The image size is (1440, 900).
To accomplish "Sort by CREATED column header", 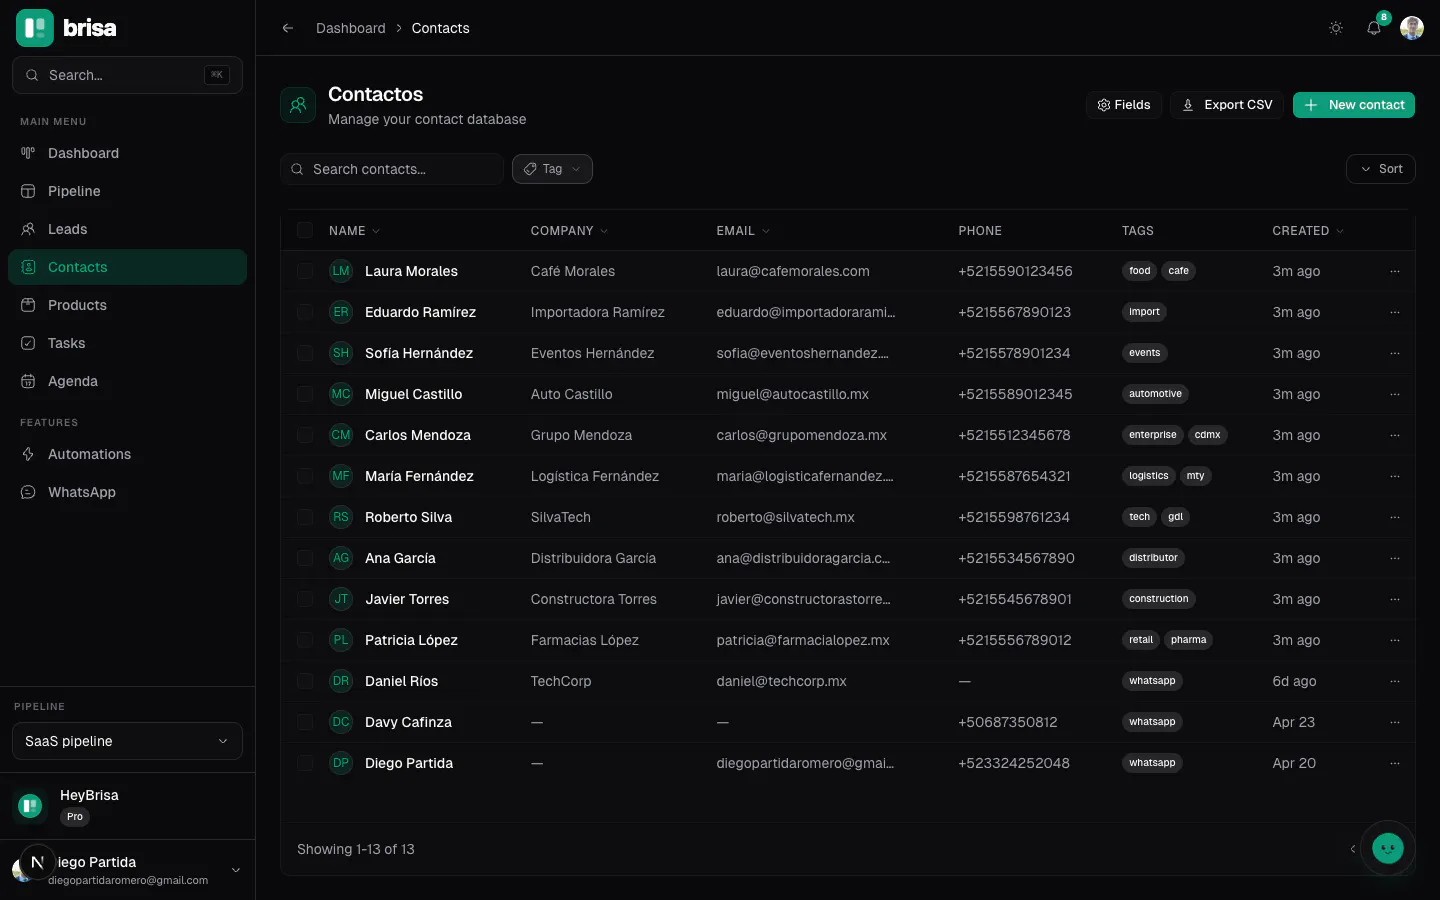I will (1308, 231).
